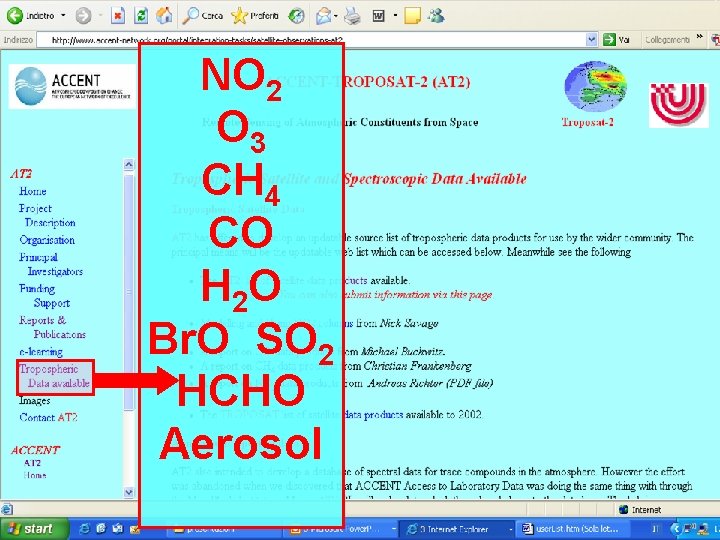Click the Troposat-2 globe image

(595, 86)
